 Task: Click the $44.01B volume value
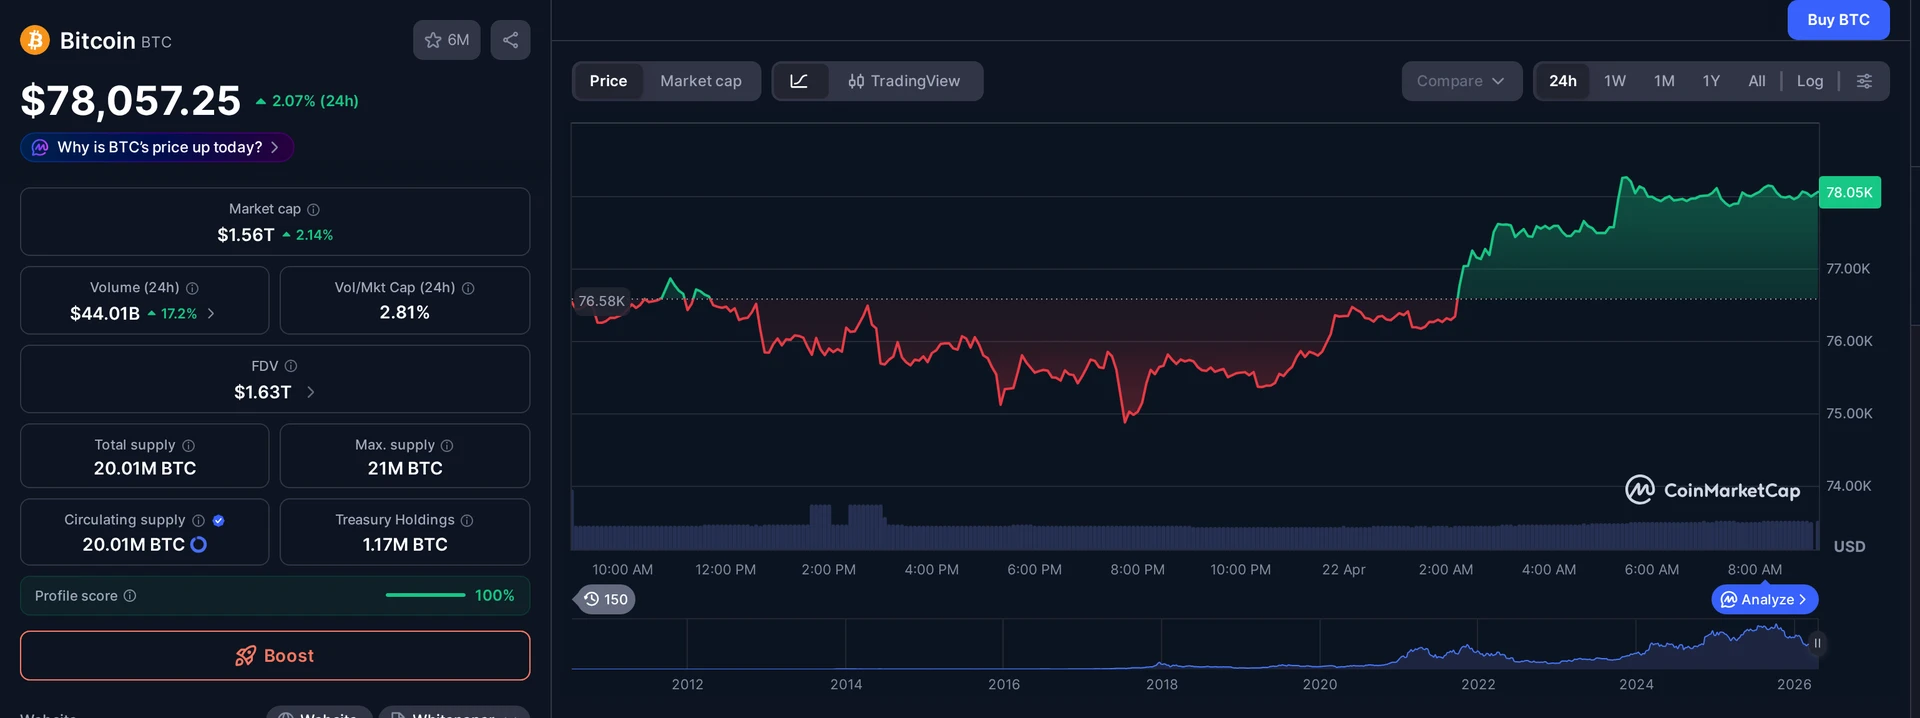click(105, 313)
